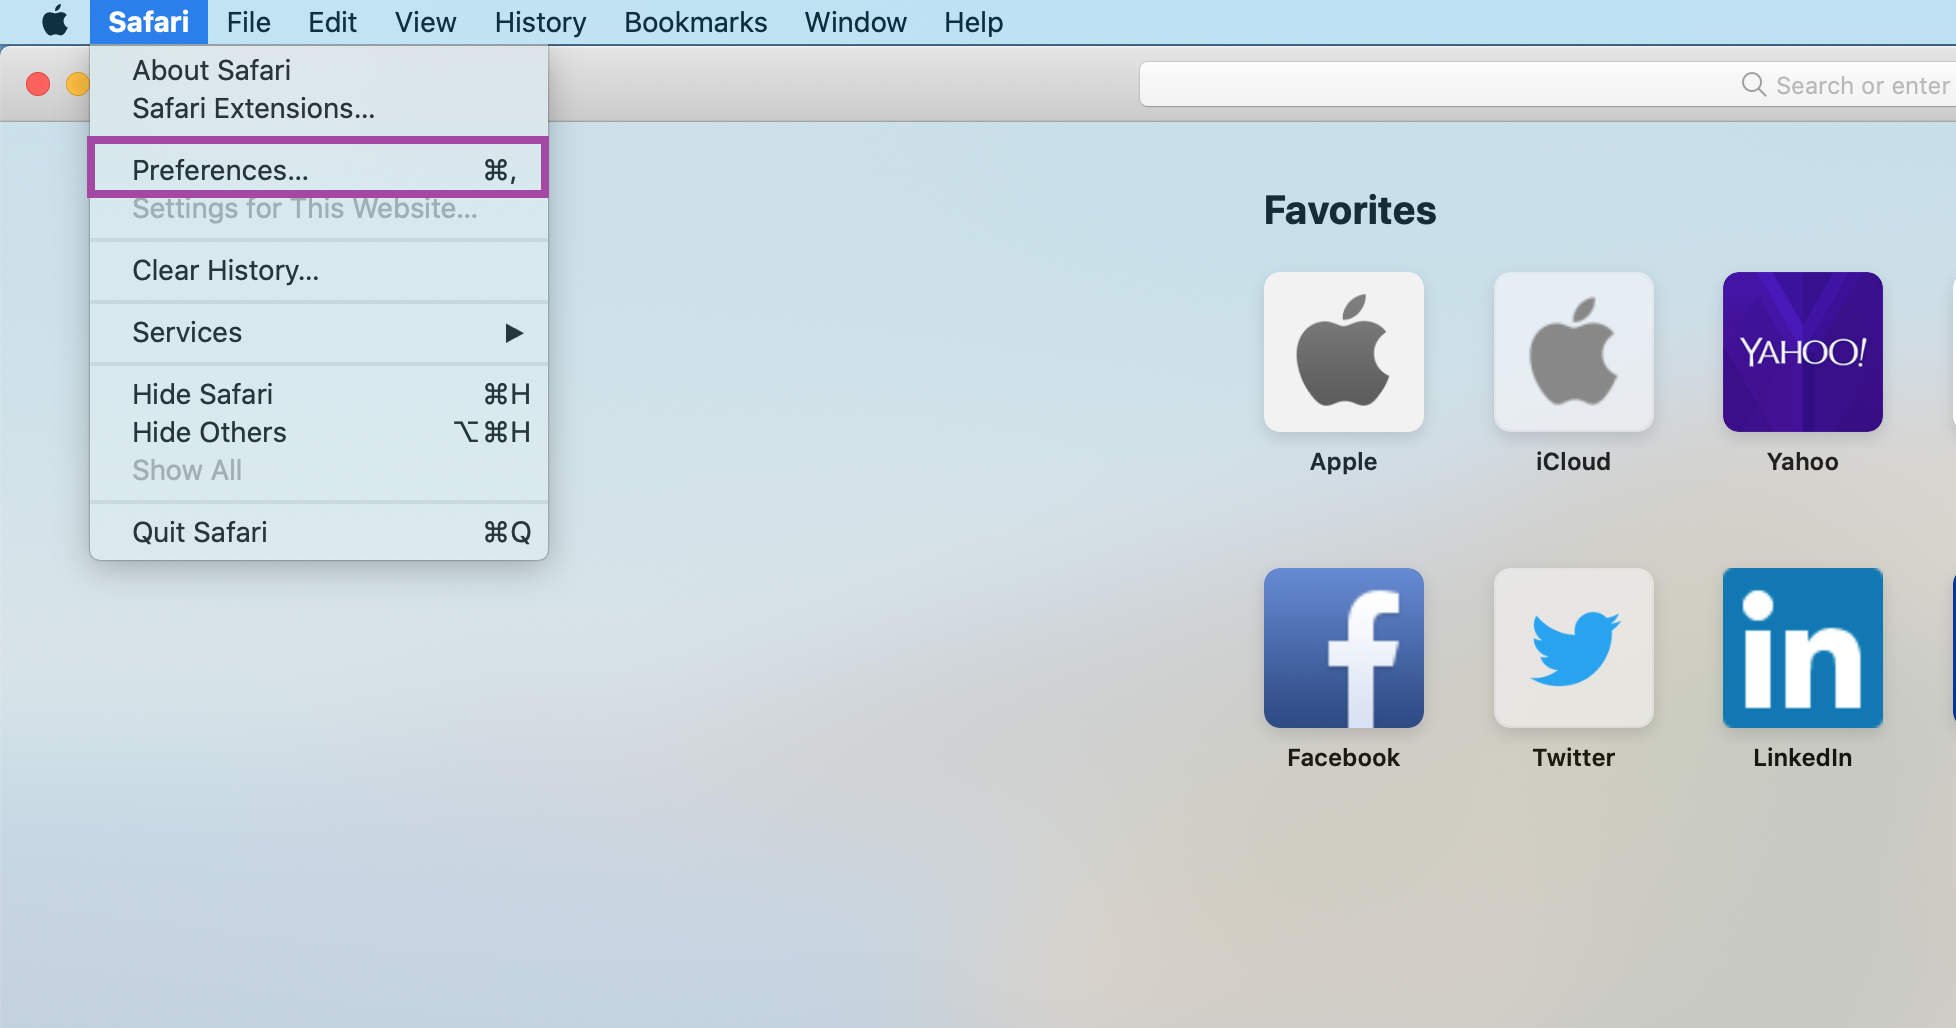1956x1028 pixels.
Task: Open the Twitter favorite tile
Action: point(1573,648)
